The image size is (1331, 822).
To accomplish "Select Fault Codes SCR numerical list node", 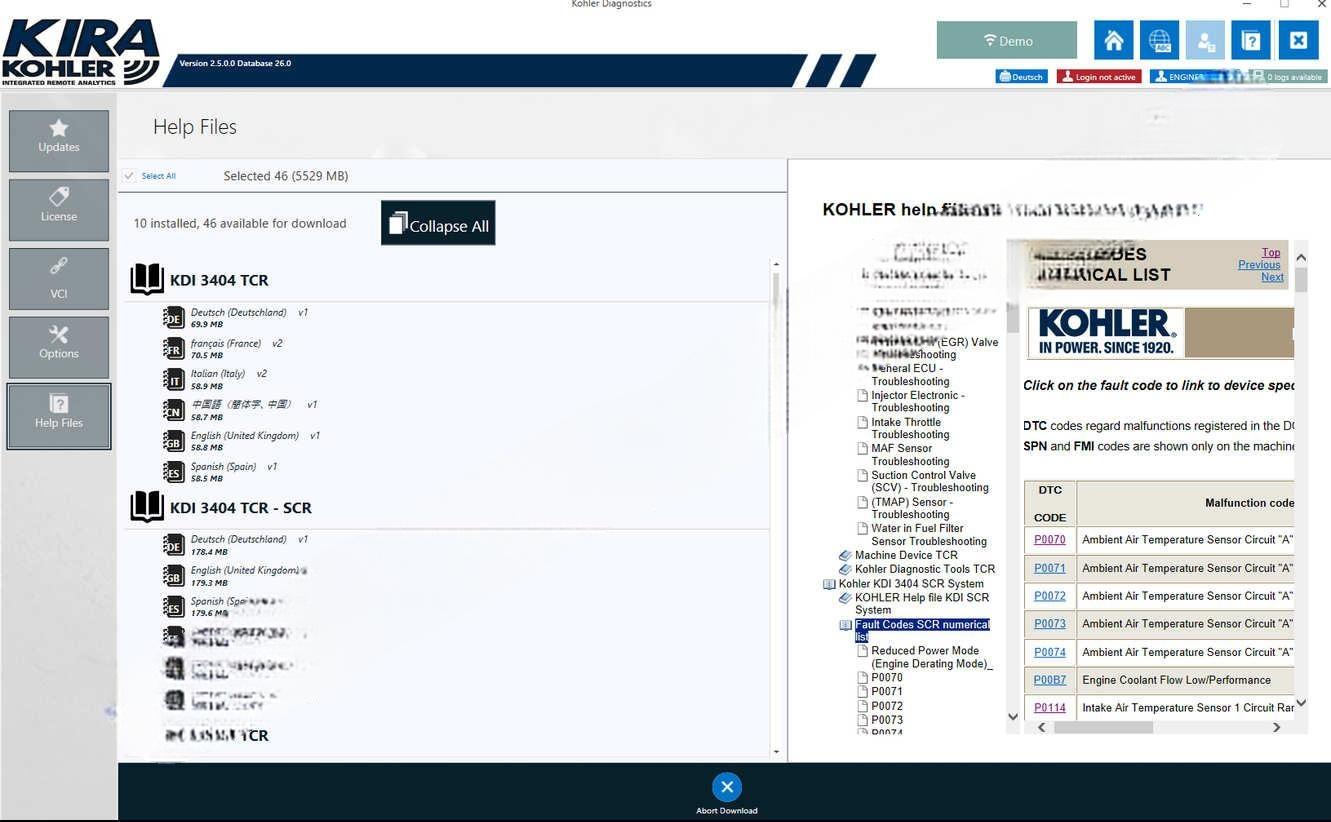I will (921, 630).
